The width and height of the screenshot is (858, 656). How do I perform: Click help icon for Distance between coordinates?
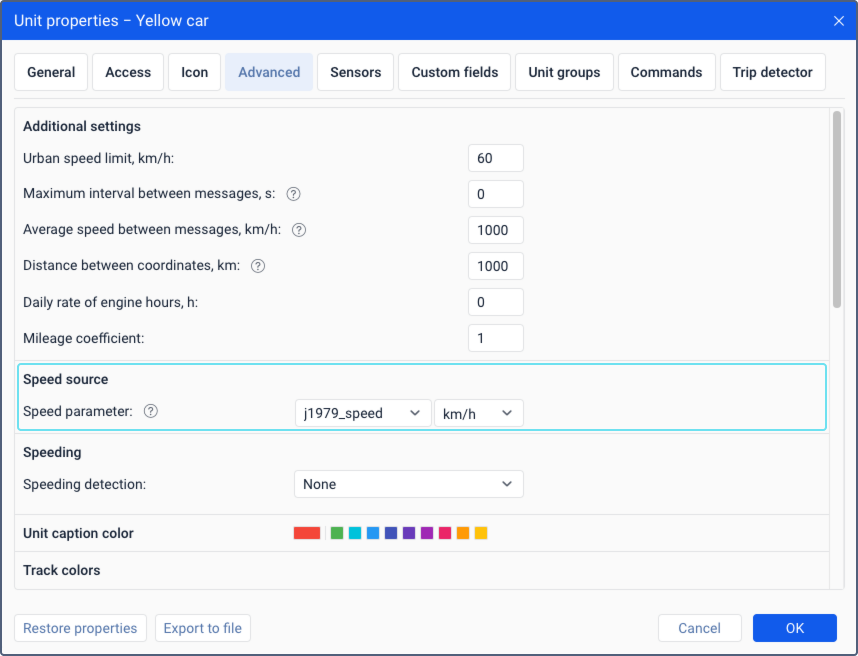coord(258,266)
